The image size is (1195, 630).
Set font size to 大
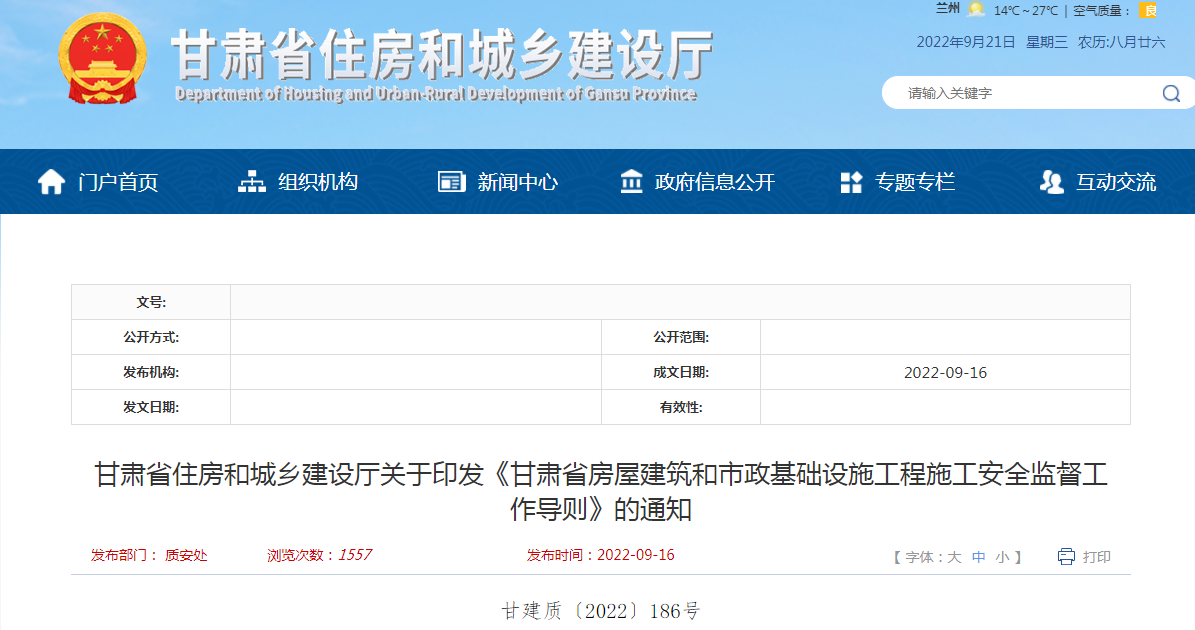(954, 557)
